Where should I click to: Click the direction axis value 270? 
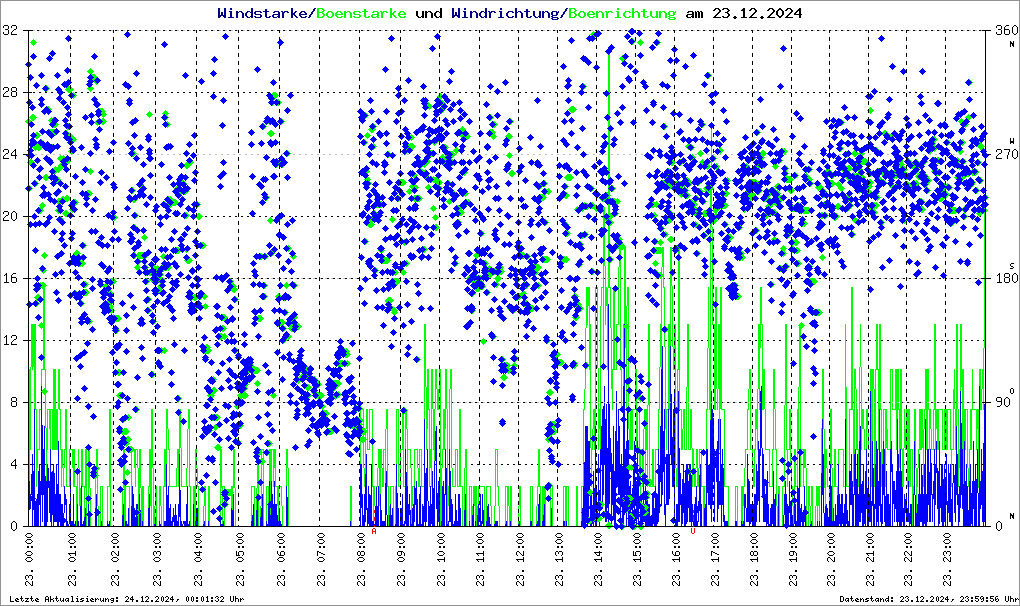click(1006, 155)
